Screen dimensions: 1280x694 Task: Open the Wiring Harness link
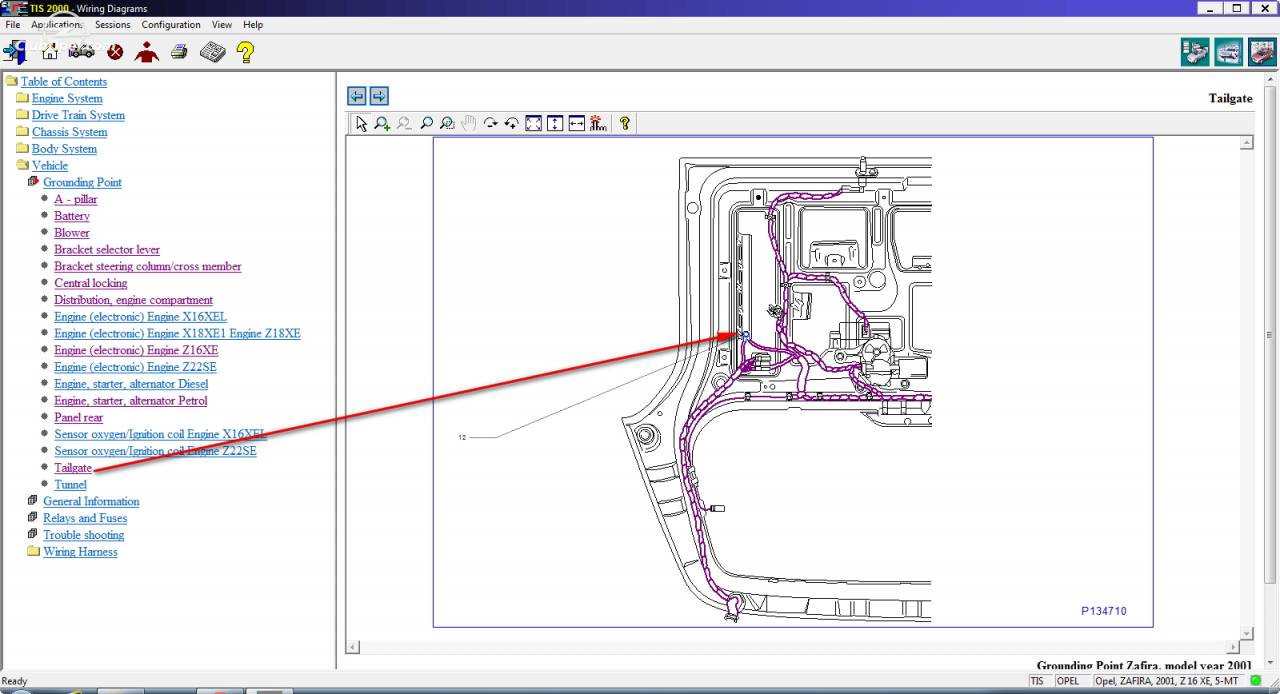click(x=80, y=552)
